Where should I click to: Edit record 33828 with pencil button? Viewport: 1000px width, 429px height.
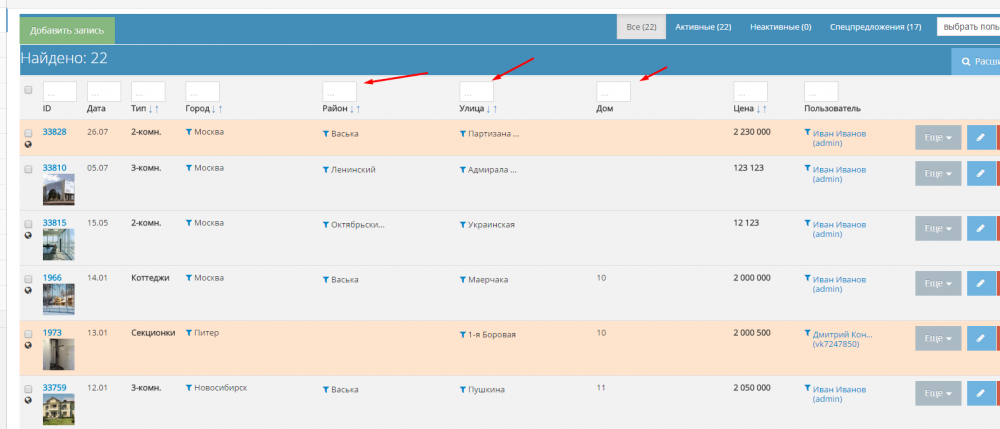pos(981,138)
